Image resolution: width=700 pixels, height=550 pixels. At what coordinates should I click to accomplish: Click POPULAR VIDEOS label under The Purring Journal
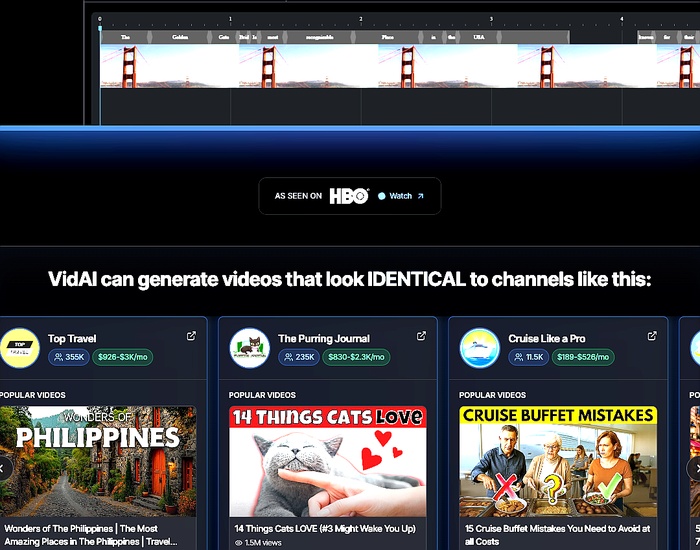point(262,395)
